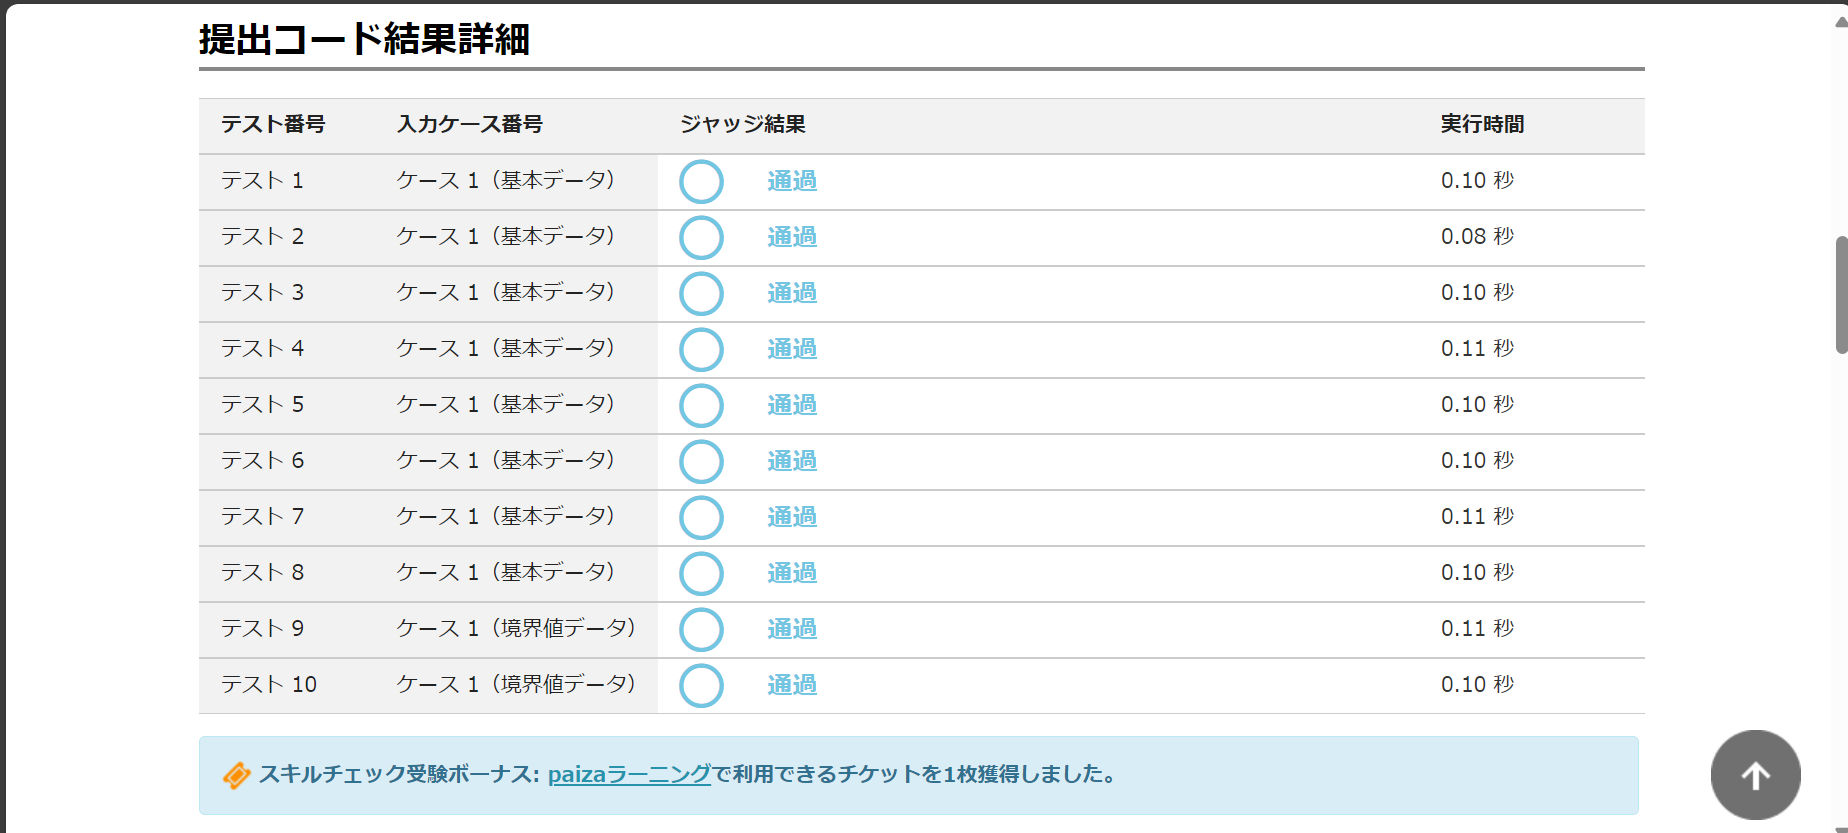Click the scroll-to-top arrow button
Viewport: 1848px width, 833px height.
(x=1755, y=775)
